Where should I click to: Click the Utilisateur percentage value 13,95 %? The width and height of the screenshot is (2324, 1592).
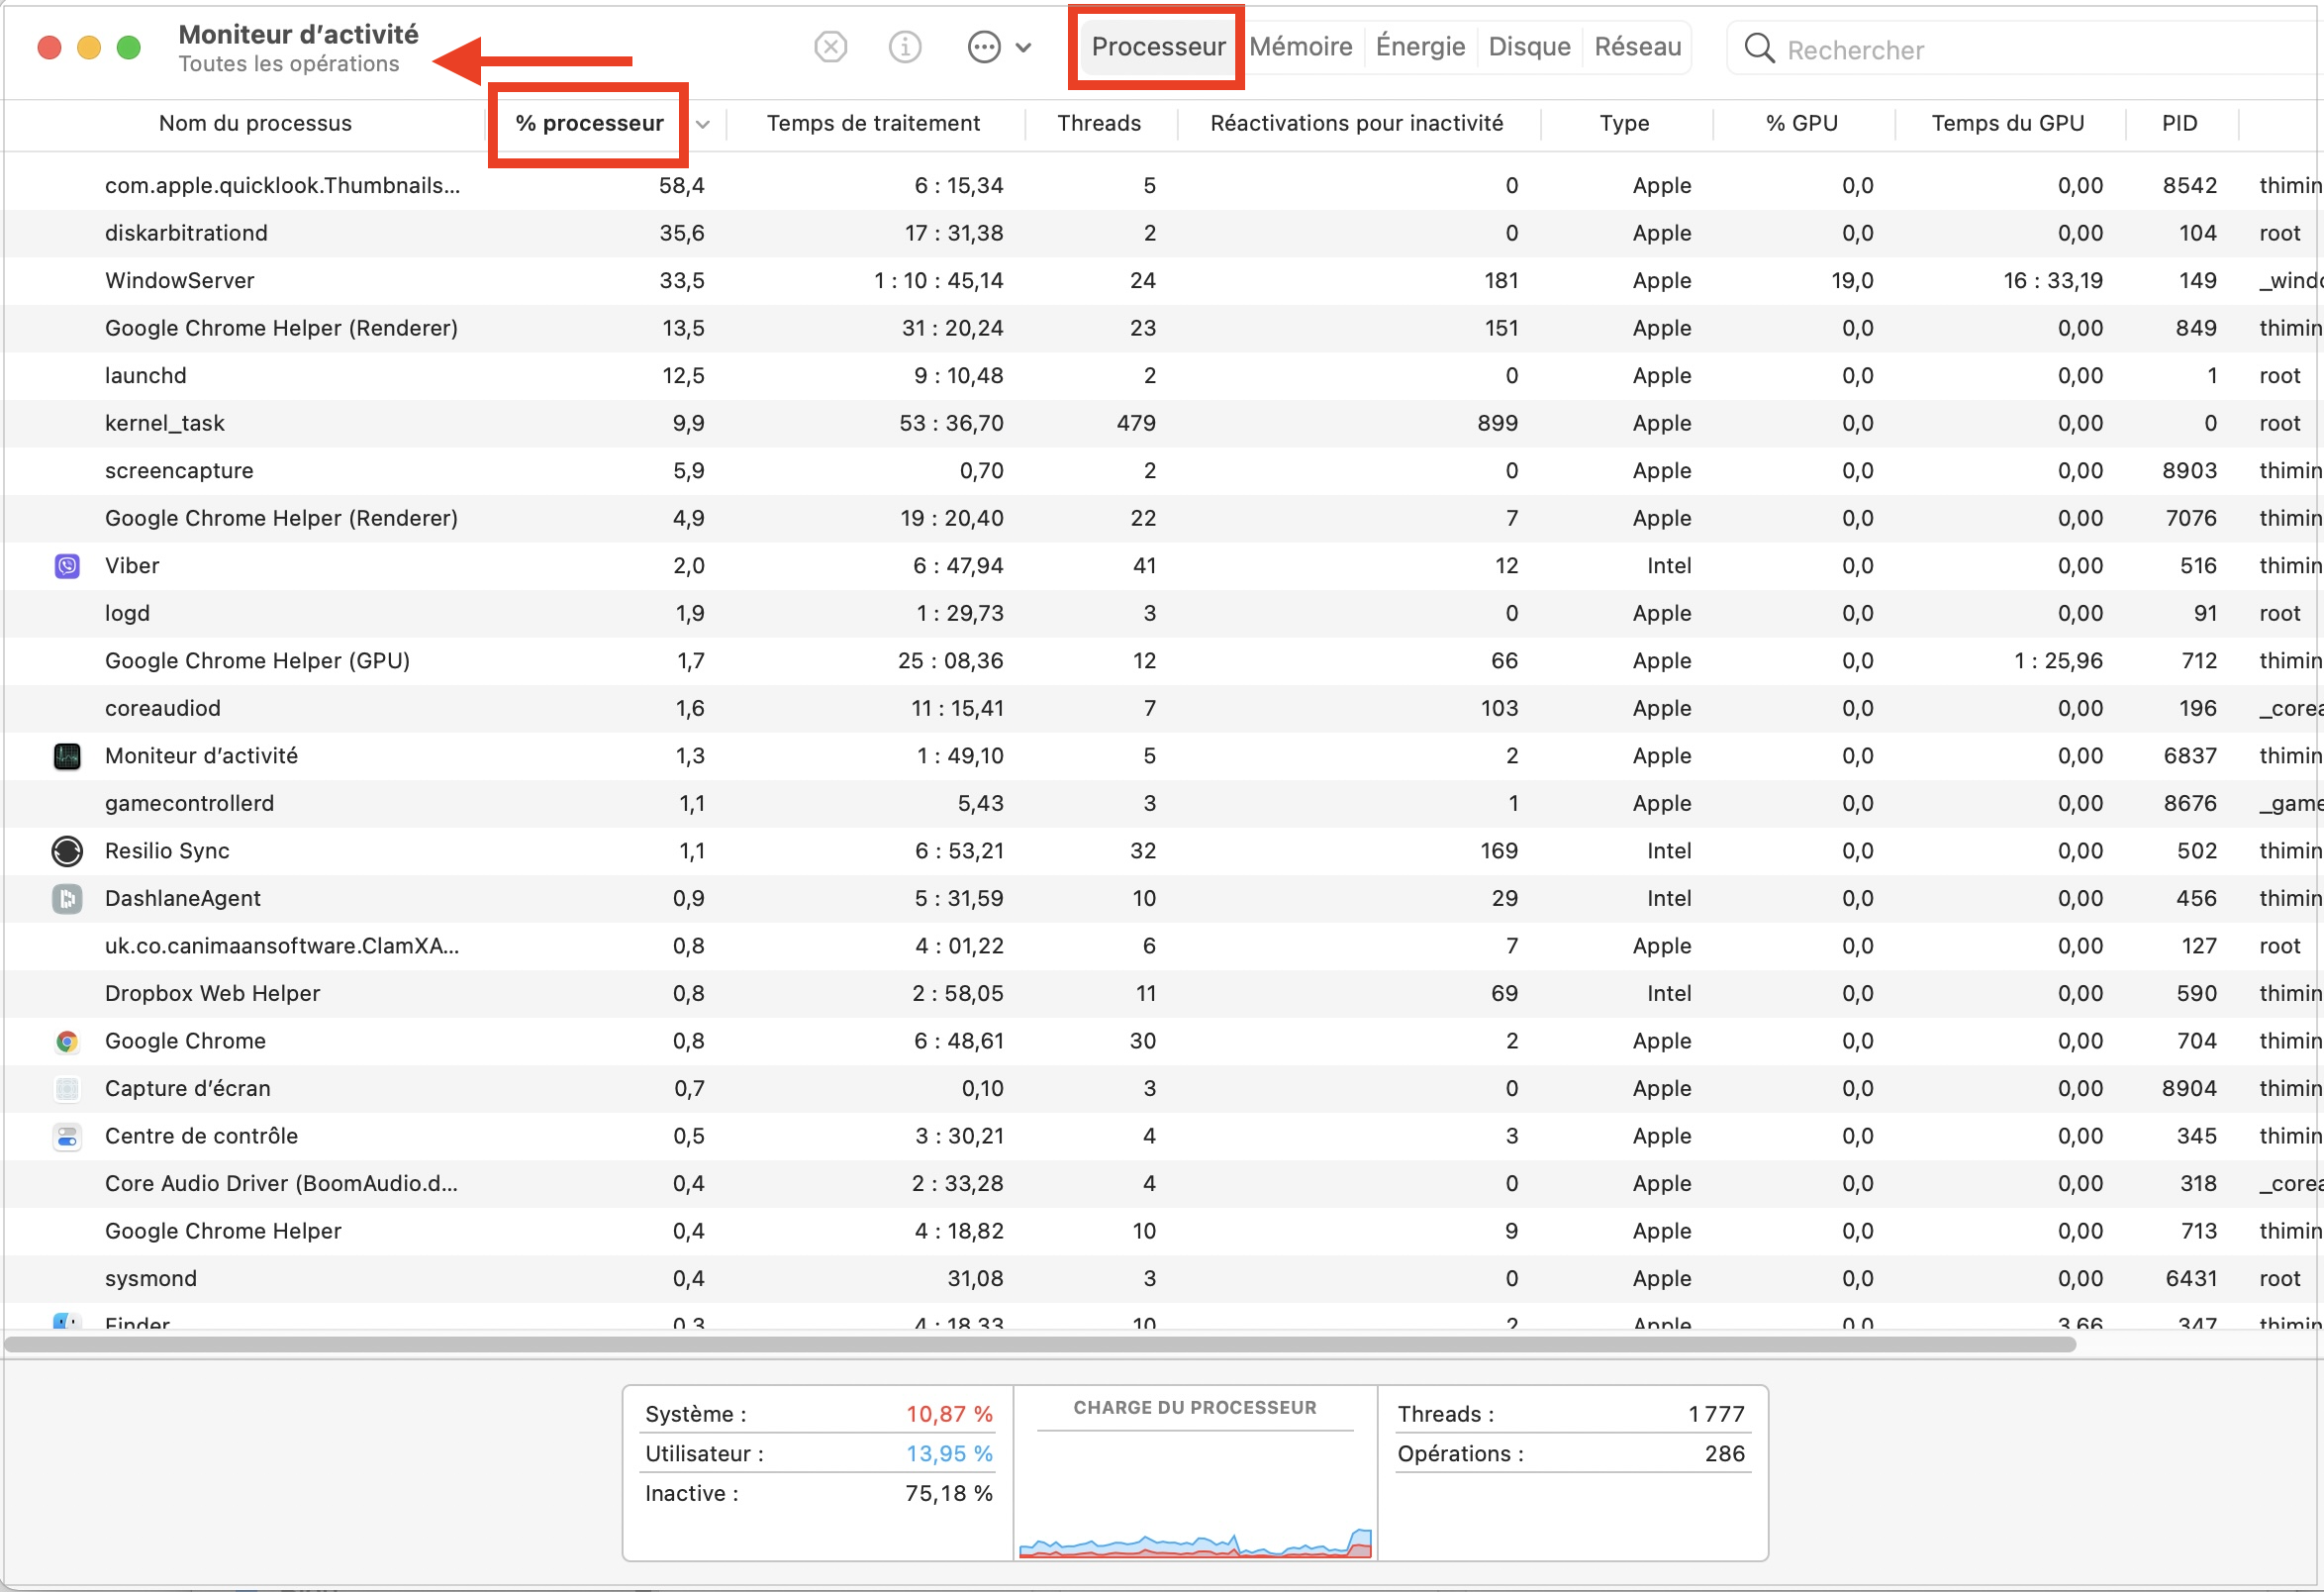click(x=949, y=1454)
